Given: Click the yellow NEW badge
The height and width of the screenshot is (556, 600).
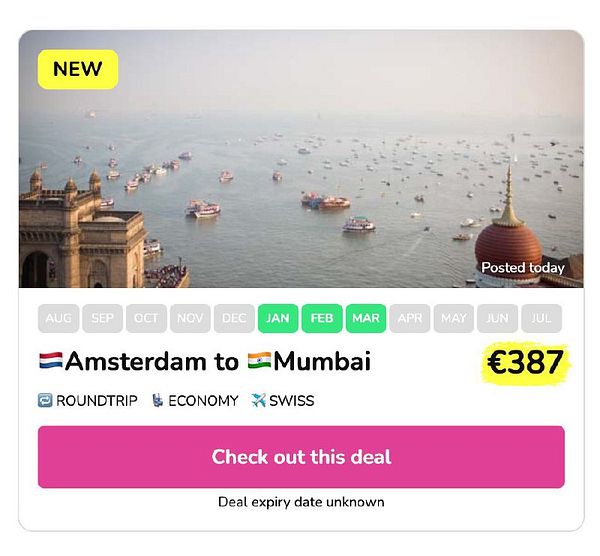Looking at the screenshot, I should click(78, 69).
